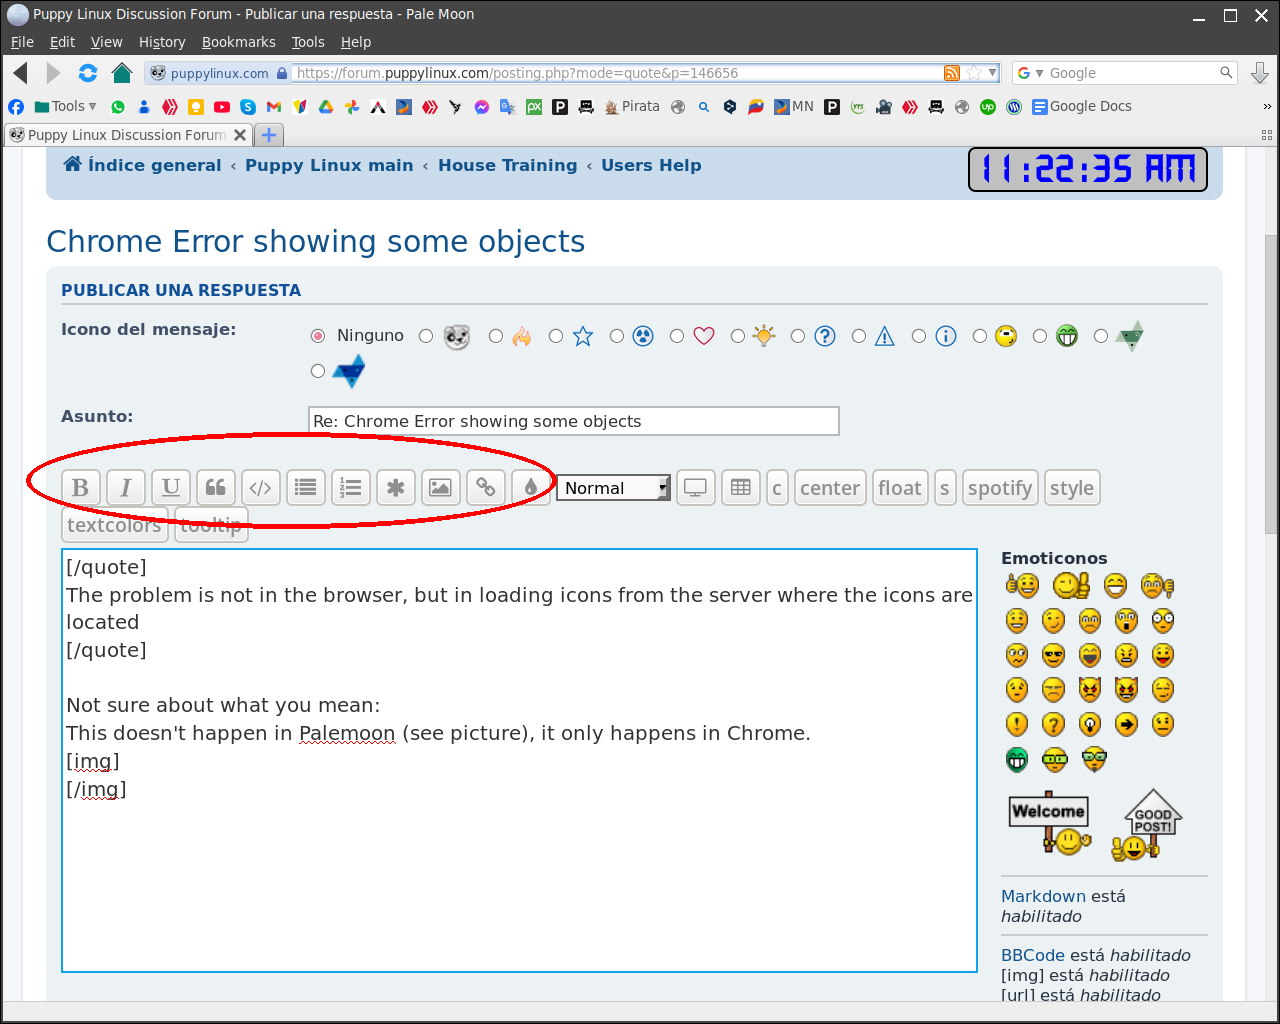Open the search engine selector dropdown
Screen dimensions: 1280x1024
click(x=1030, y=73)
